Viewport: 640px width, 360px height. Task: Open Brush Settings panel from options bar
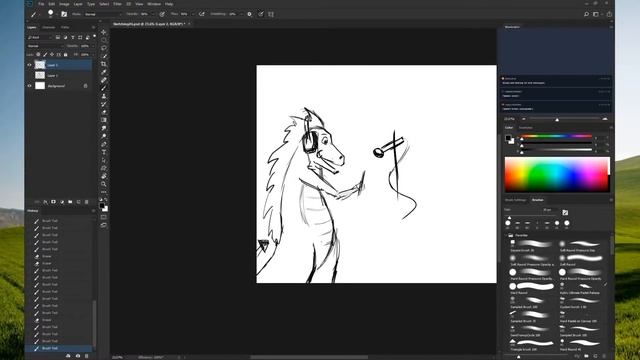[x=64, y=14]
